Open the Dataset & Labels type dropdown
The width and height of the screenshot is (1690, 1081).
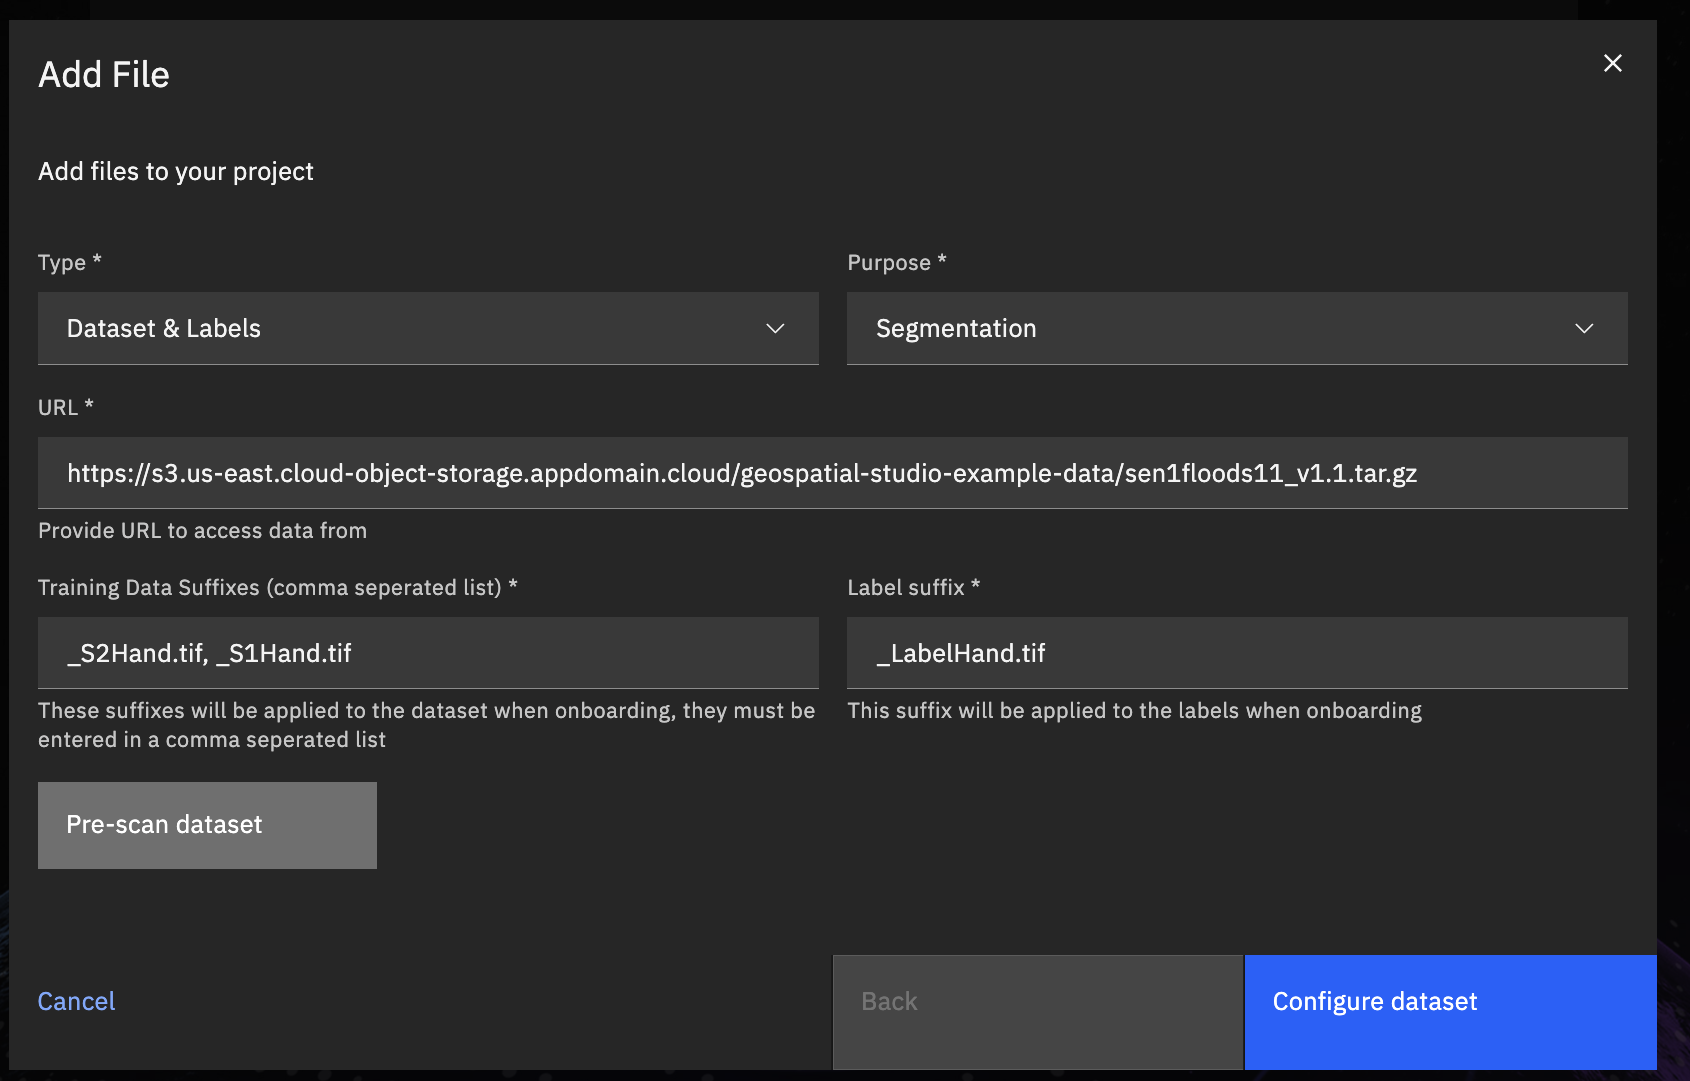click(427, 329)
